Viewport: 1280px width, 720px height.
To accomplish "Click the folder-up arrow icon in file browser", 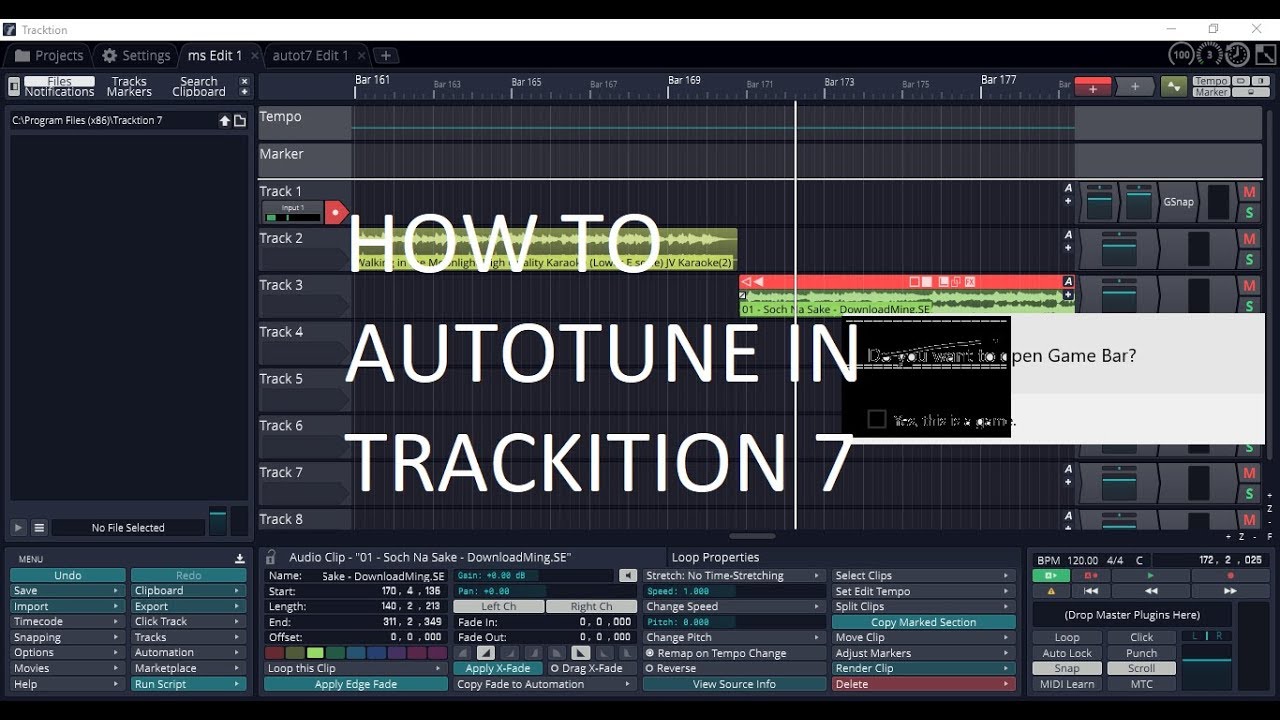I will point(225,121).
